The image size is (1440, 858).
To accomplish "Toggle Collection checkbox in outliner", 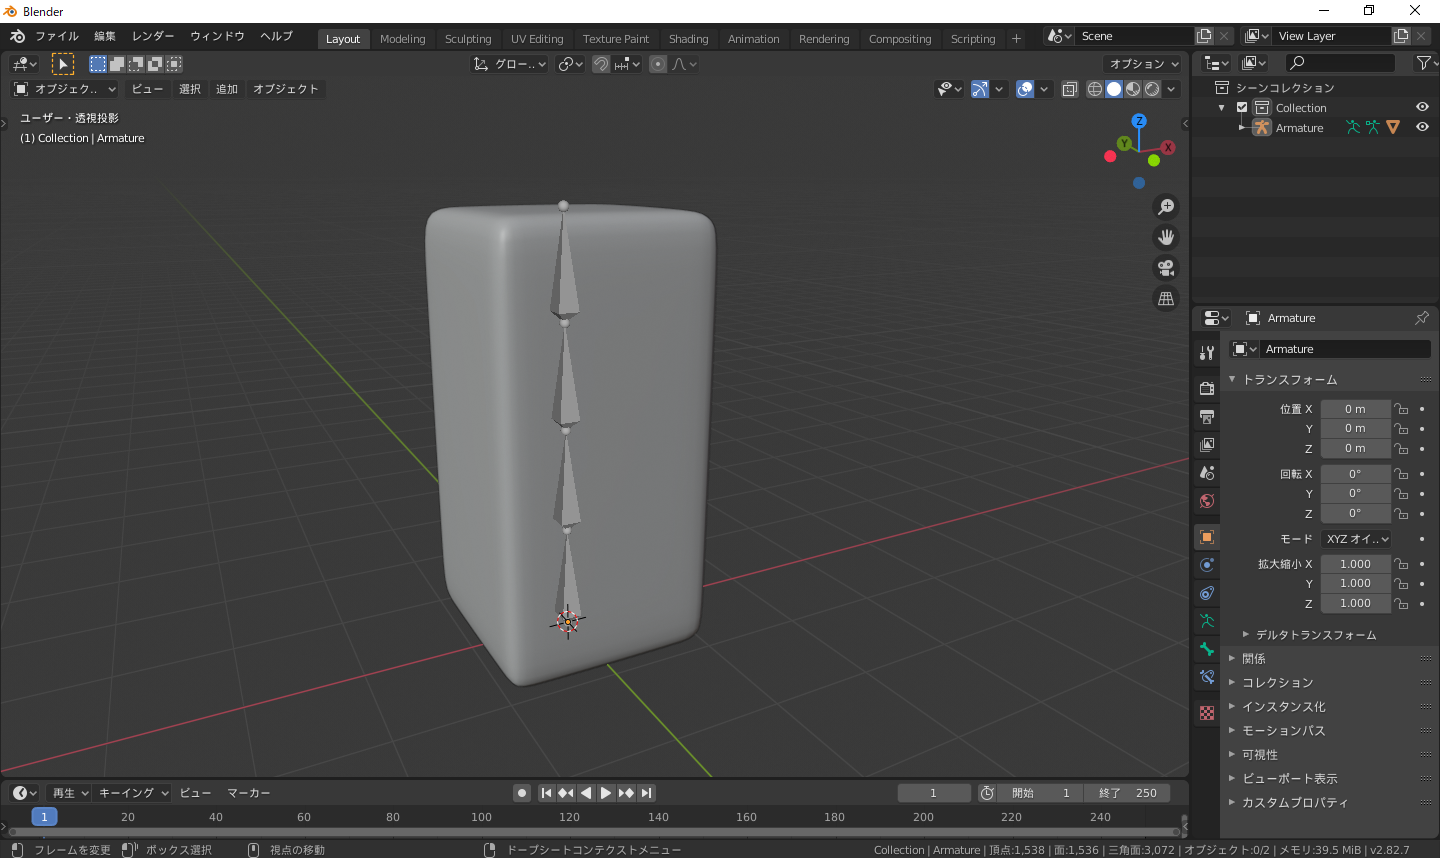I will [1242, 108].
